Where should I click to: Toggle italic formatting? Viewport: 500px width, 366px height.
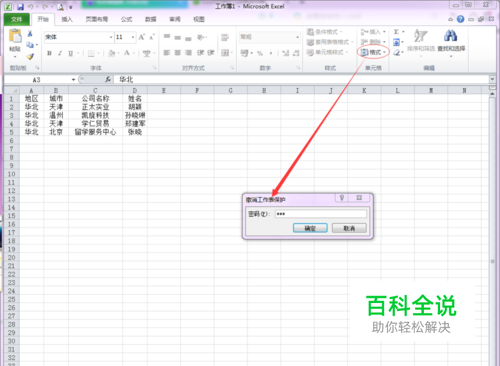60,53
